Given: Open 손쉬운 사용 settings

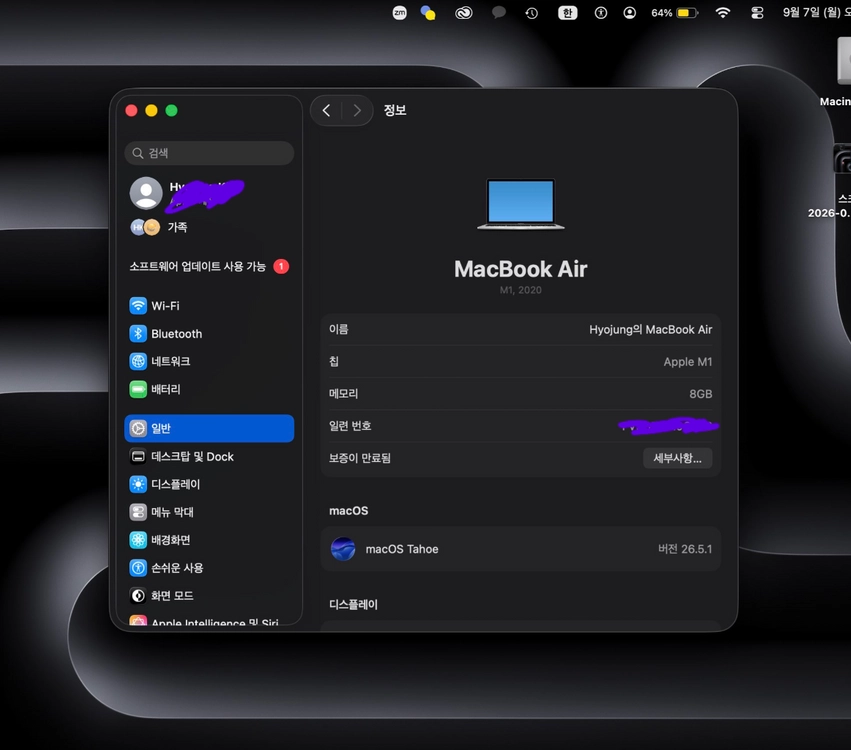Looking at the screenshot, I should [x=209, y=568].
